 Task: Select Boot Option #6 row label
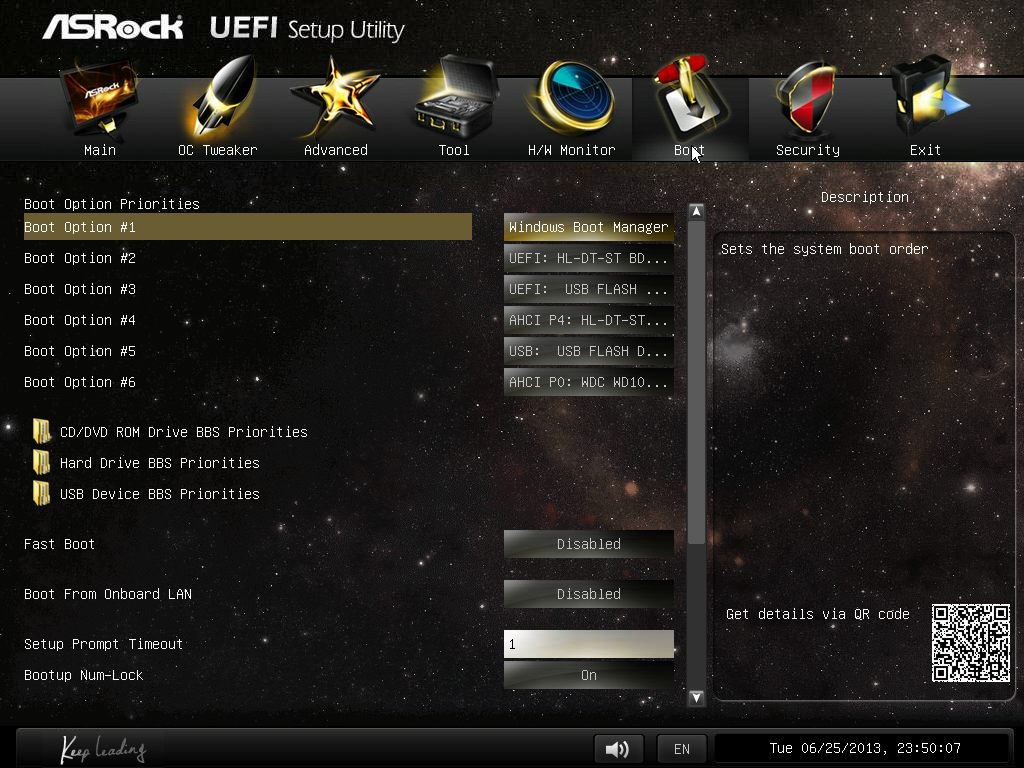(80, 382)
